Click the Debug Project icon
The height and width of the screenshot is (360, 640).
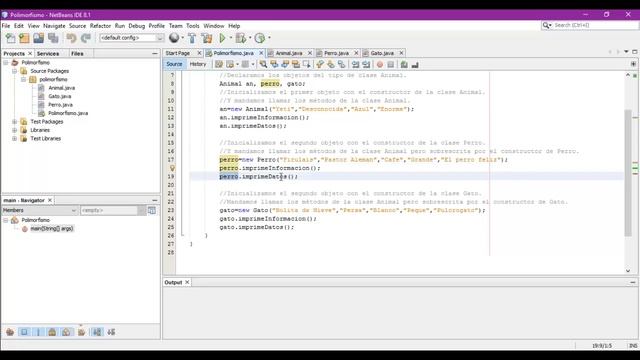pos(241,38)
